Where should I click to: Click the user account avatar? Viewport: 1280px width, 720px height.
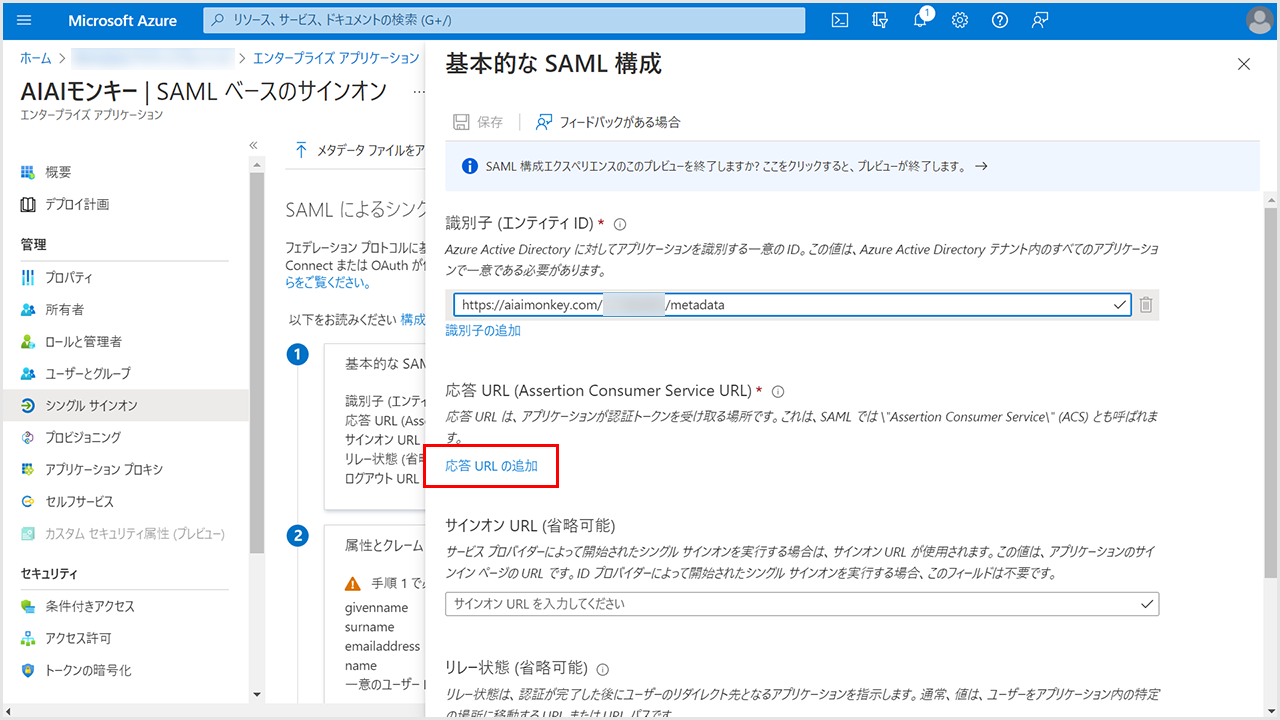(1259, 20)
